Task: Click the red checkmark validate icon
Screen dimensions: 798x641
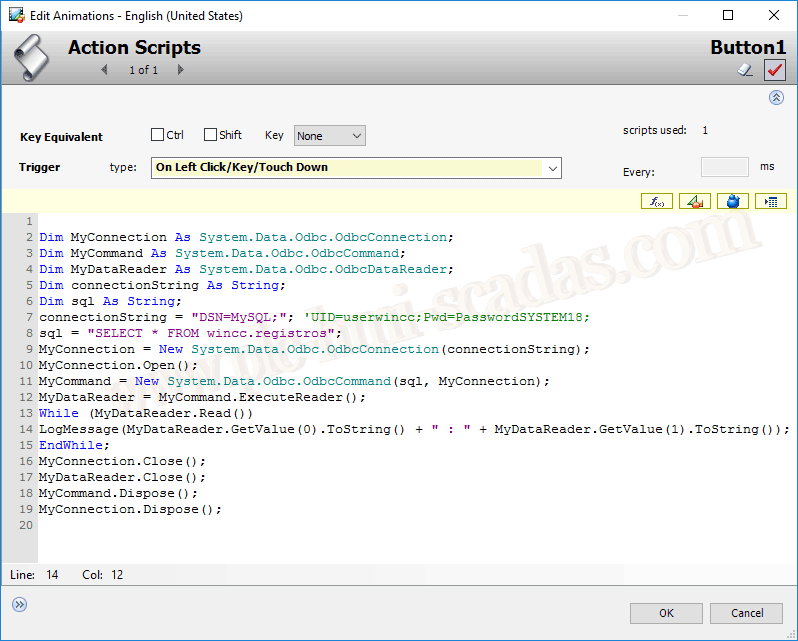Action: (x=774, y=69)
